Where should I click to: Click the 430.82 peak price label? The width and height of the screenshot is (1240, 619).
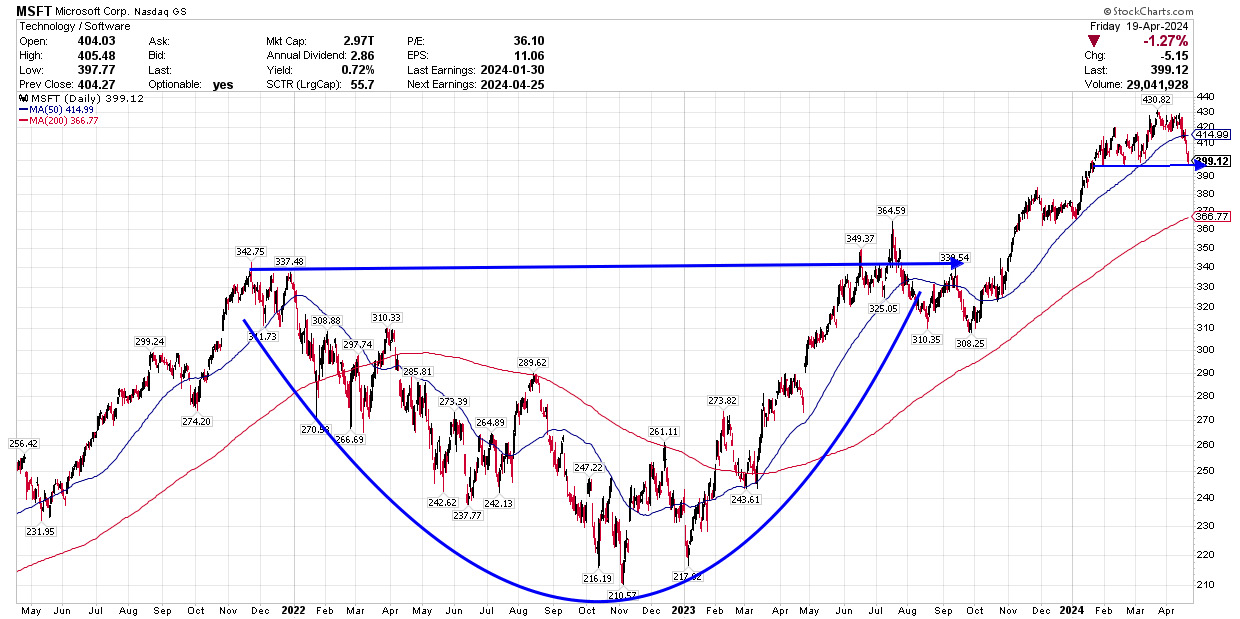(1156, 100)
